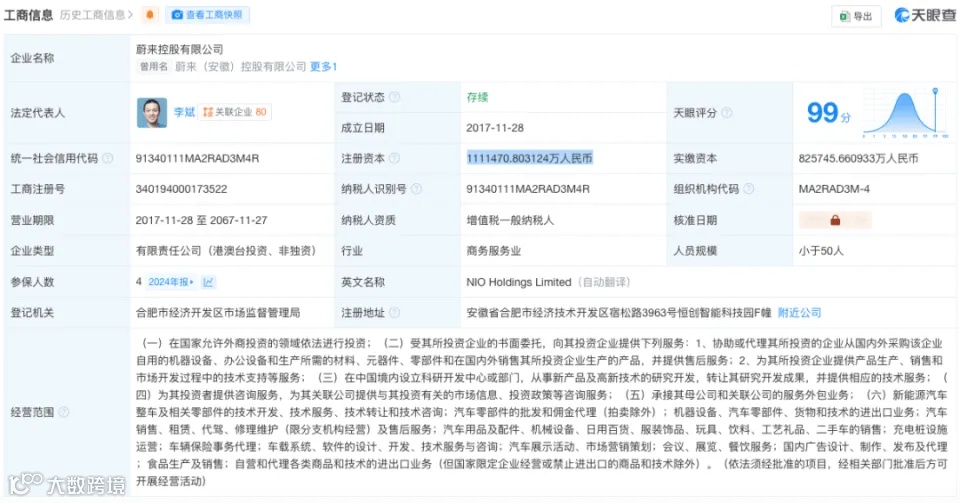Click help icon beside 经营范围
This screenshot has height=503, width=960.
(x=64, y=412)
